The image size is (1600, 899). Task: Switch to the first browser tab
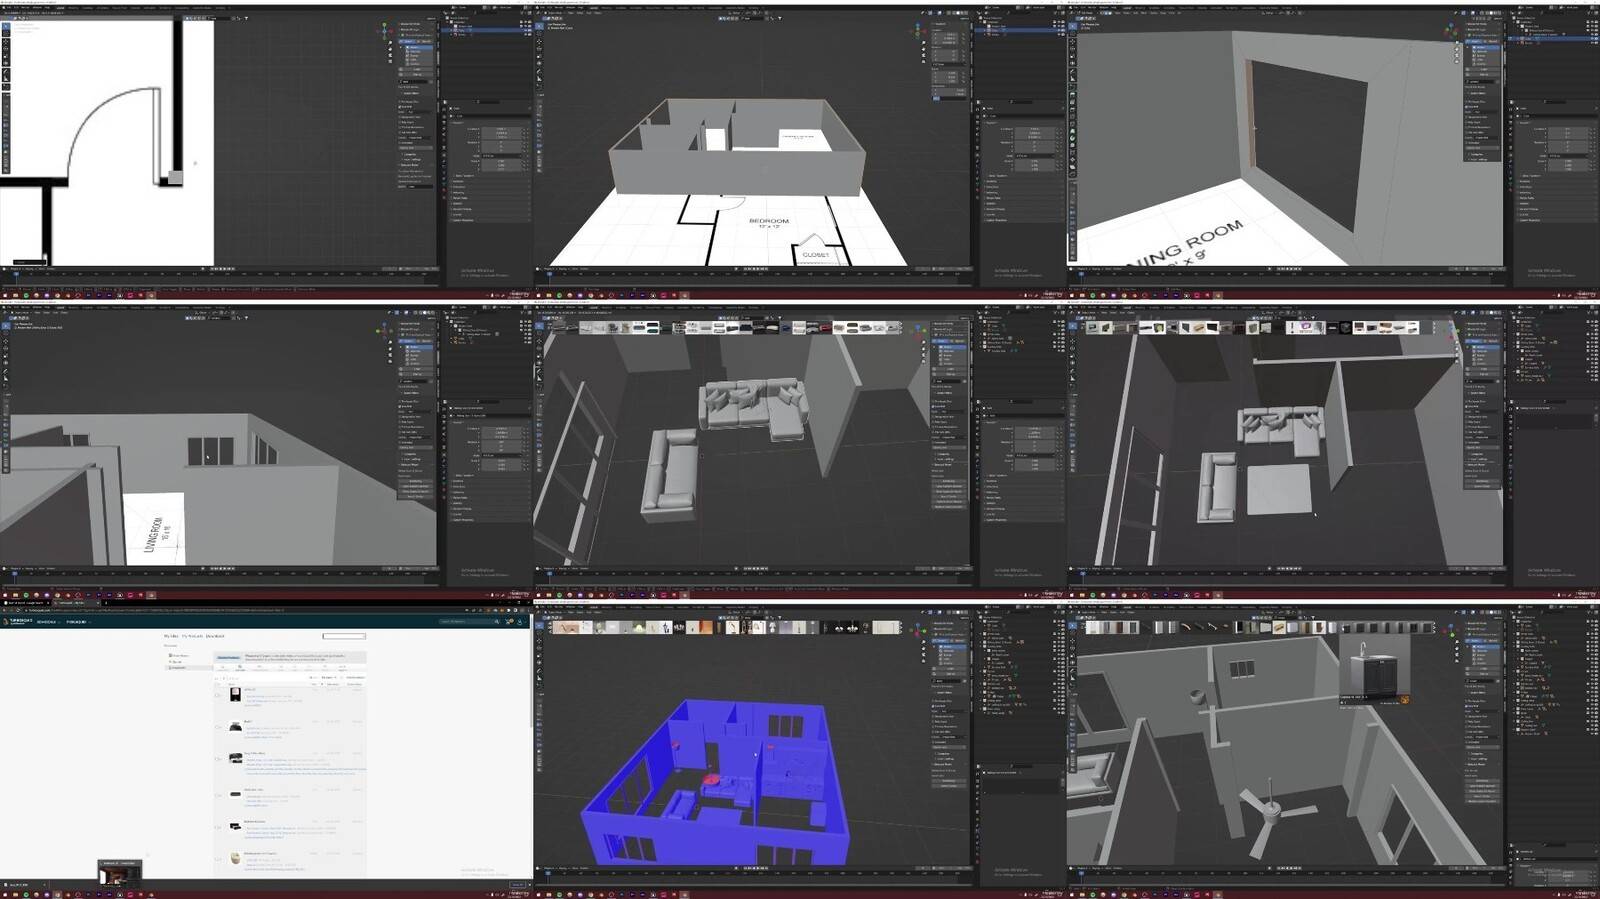click(25, 603)
